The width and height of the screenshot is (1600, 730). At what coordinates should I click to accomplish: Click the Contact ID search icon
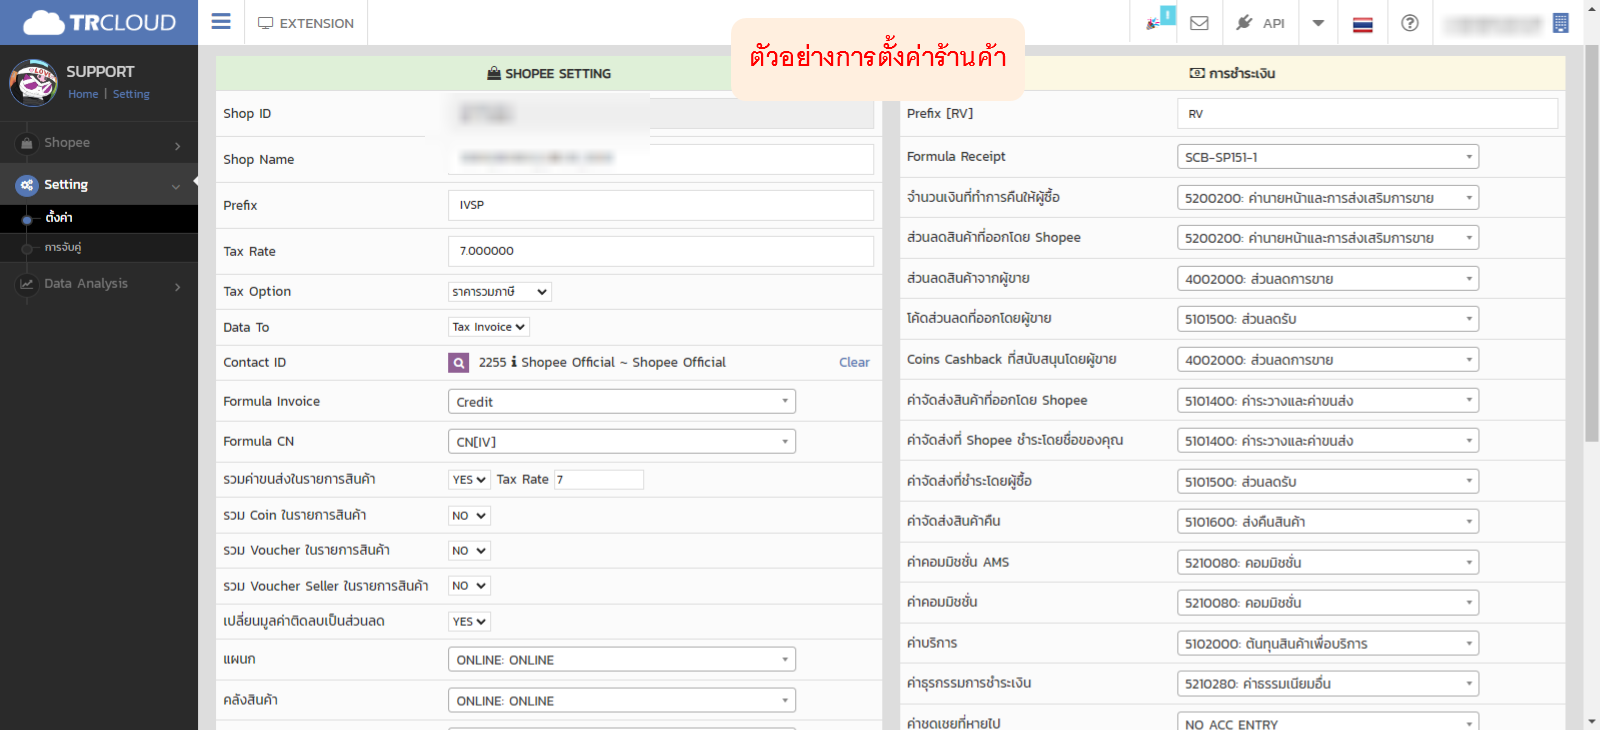(458, 363)
